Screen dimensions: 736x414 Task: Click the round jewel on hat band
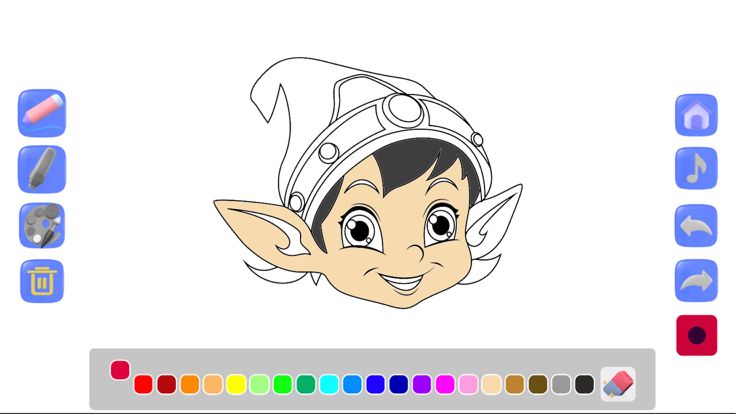coord(403,108)
